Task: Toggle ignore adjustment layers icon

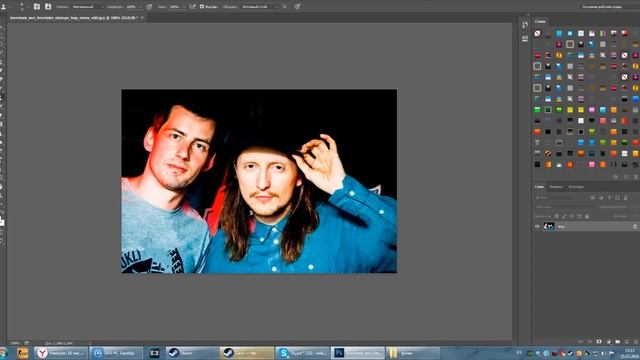Action: (x=284, y=7)
